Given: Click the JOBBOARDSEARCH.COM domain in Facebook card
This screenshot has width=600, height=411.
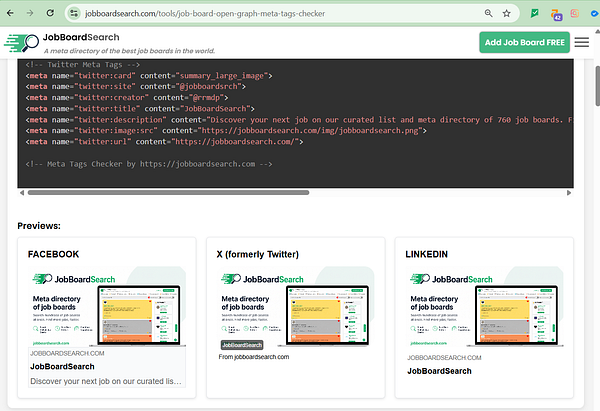Looking at the screenshot, I should (x=67, y=353).
